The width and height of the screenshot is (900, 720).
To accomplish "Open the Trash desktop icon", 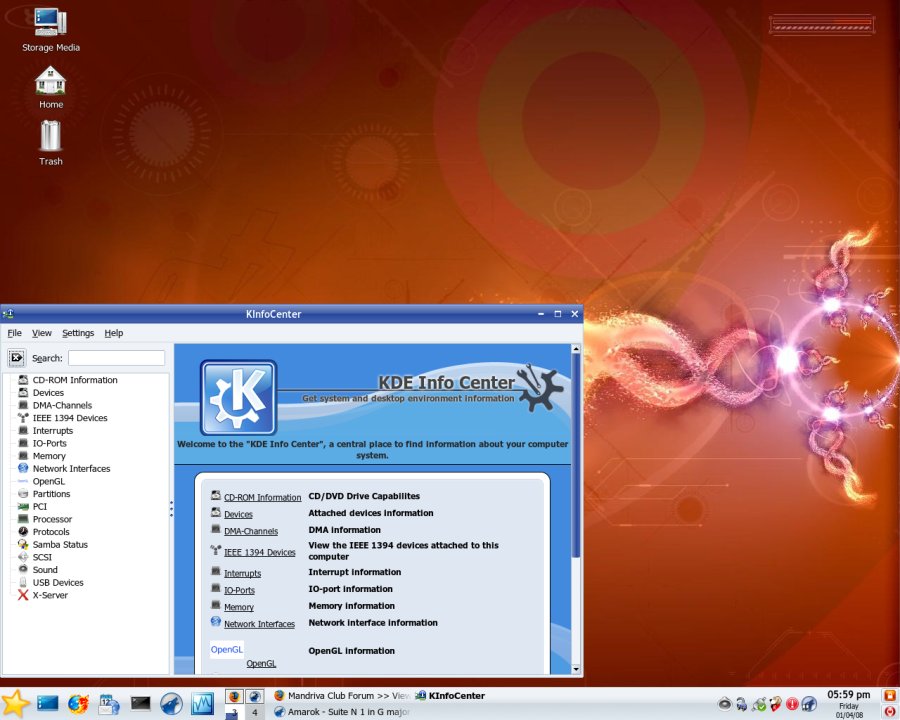I will pos(51,144).
